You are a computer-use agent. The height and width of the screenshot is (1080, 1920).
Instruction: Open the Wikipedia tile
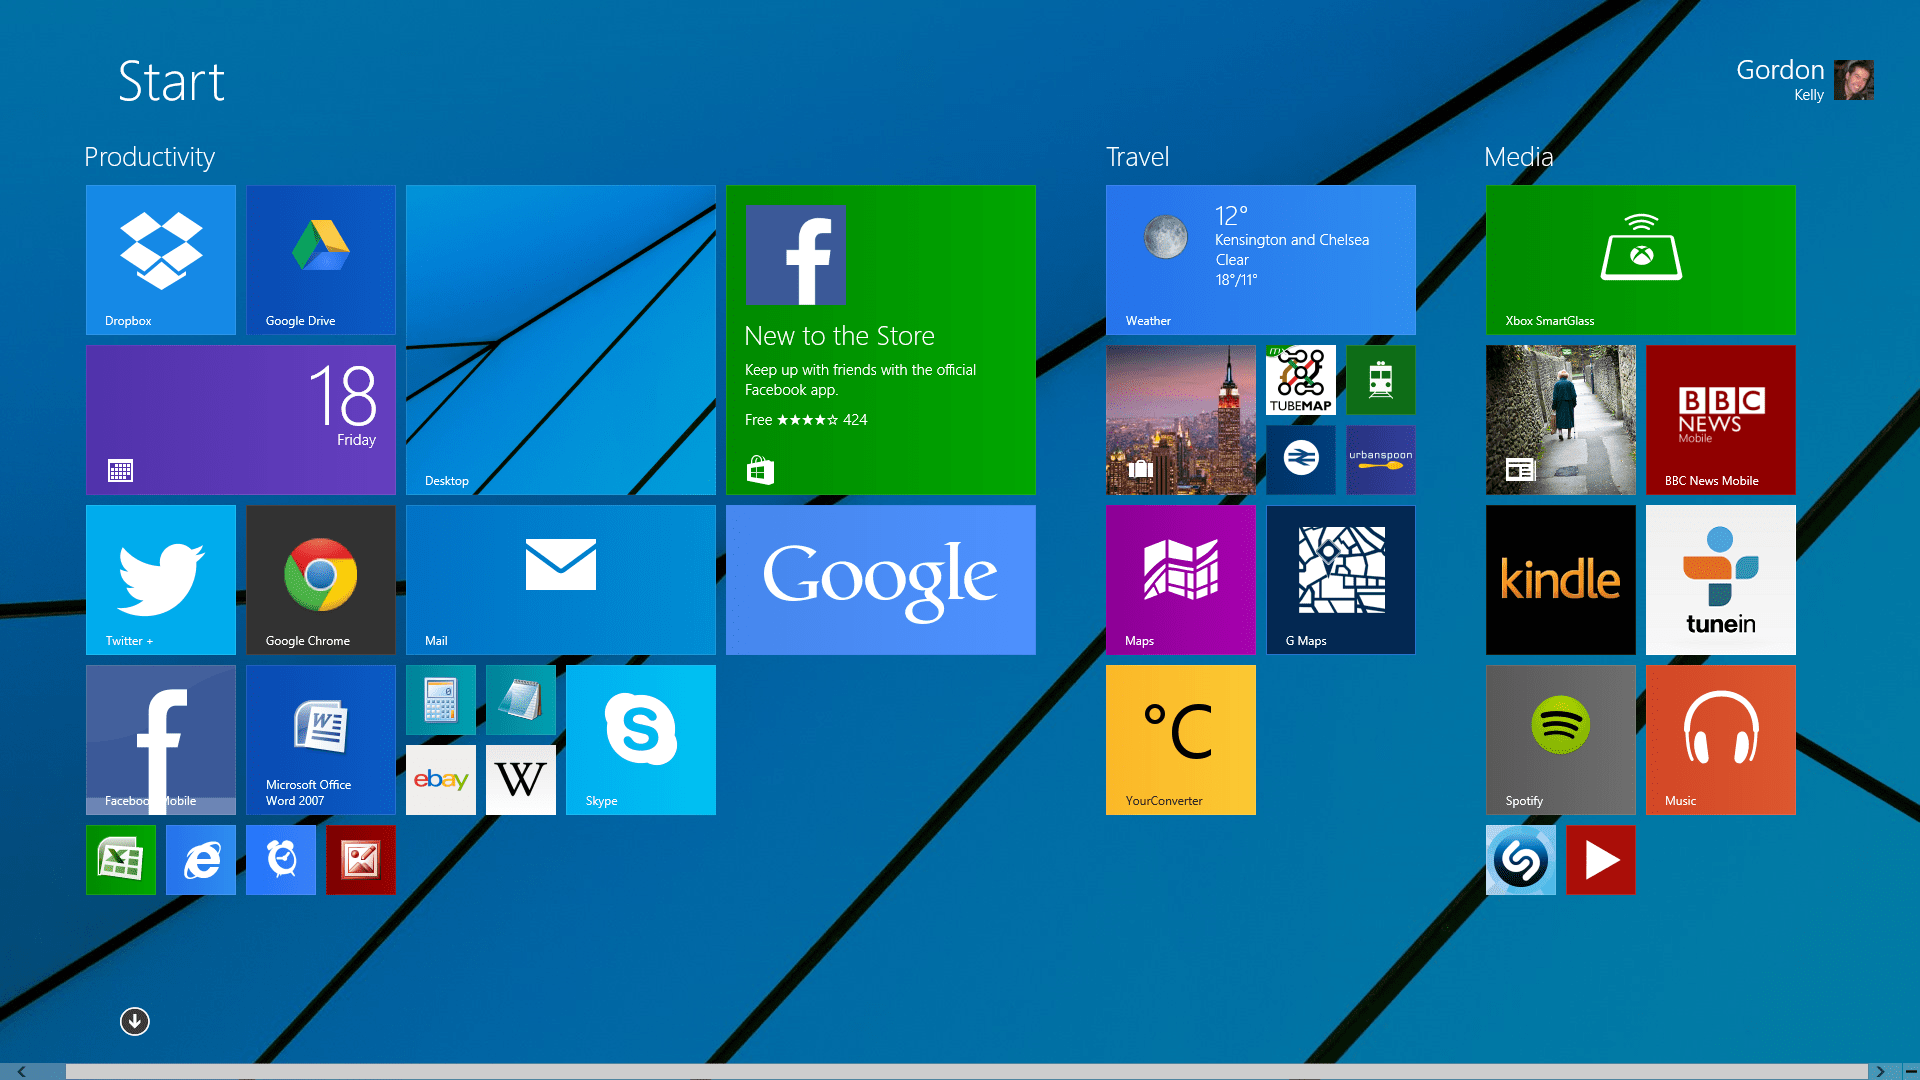point(520,779)
